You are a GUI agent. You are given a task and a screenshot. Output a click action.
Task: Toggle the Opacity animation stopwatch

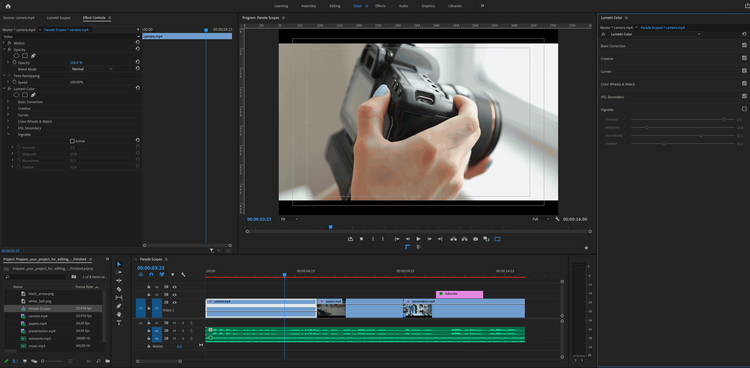tap(14, 63)
